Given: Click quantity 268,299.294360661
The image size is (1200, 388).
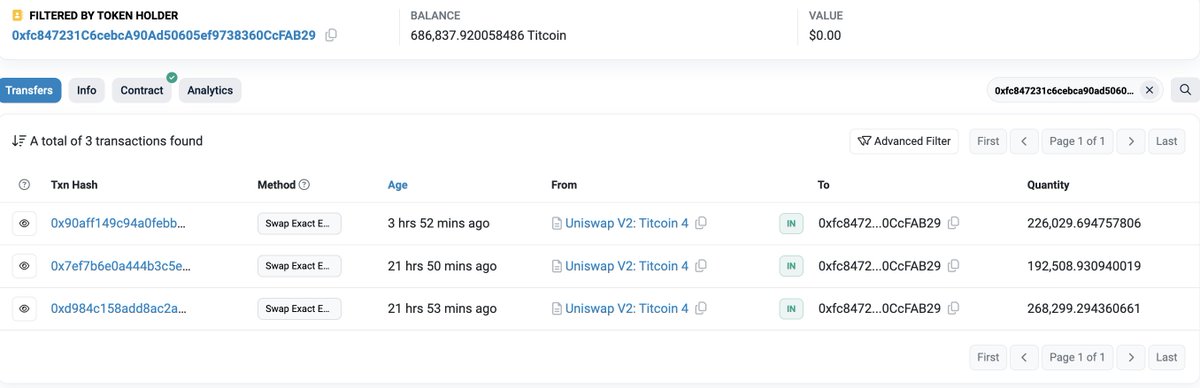Looking at the screenshot, I should click(1084, 309).
